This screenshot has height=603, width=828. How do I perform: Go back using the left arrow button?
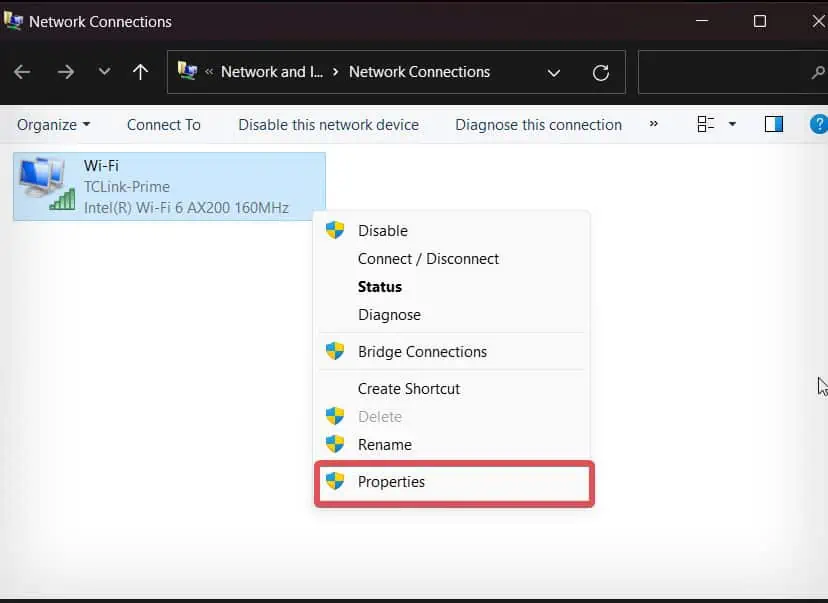click(x=22, y=72)
